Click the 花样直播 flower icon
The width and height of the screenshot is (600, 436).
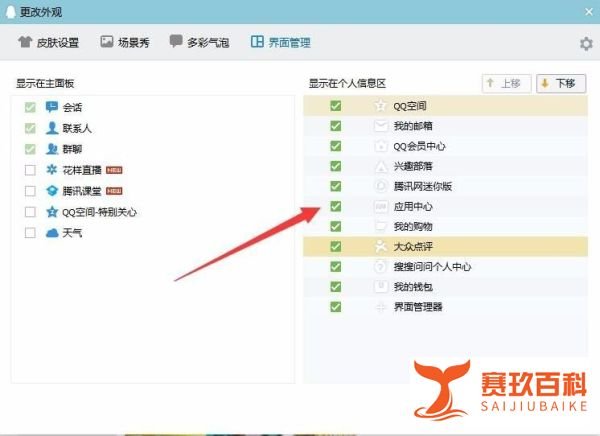point(52,170)
